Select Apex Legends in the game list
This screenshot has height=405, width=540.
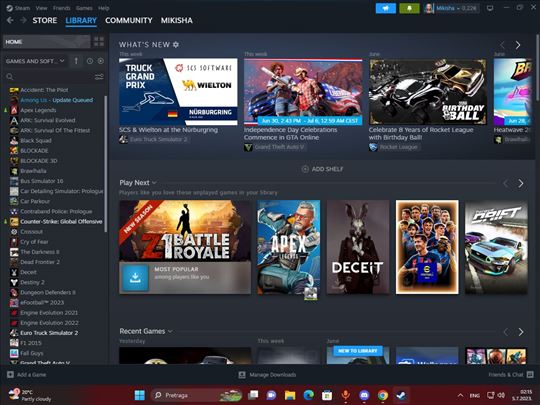[38, 110]
